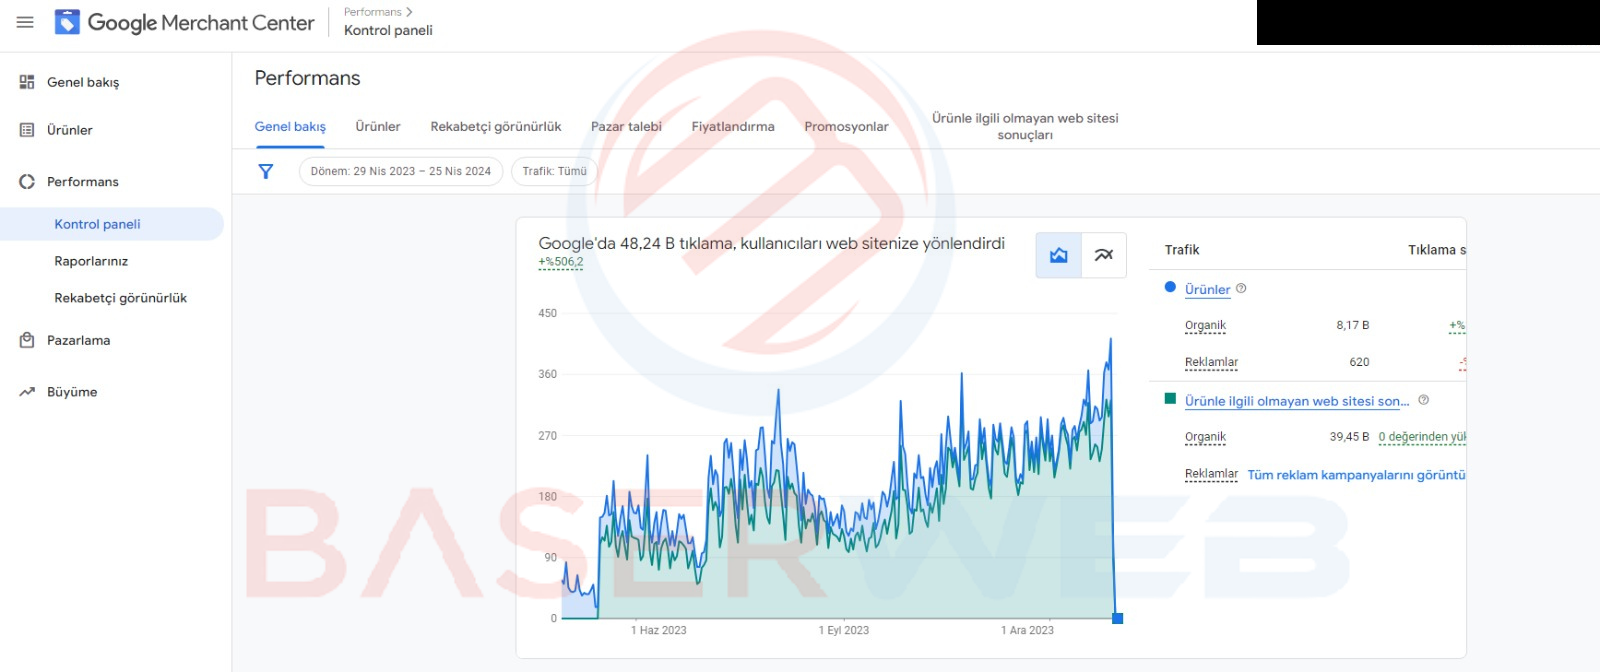Screen dimensions: 1600x672
Task: Open the Tüm reklam kampanyalarını görüntüle link
Action: [1355, 475]
